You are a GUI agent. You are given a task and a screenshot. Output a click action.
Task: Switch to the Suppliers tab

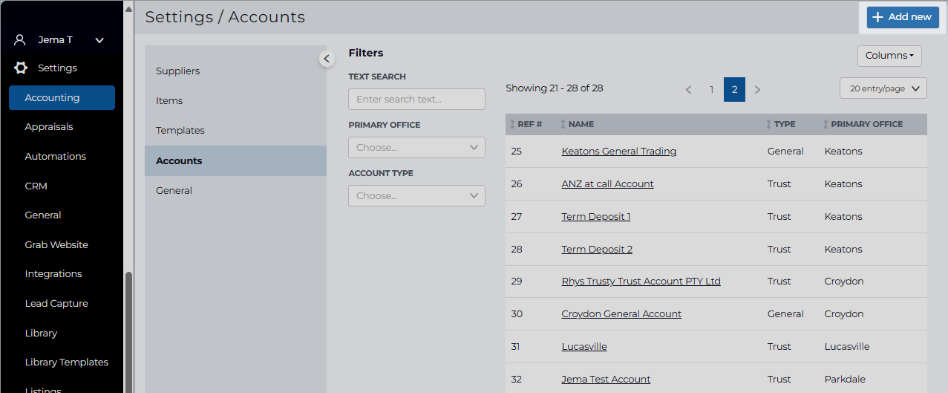click(x=178, y=71)
